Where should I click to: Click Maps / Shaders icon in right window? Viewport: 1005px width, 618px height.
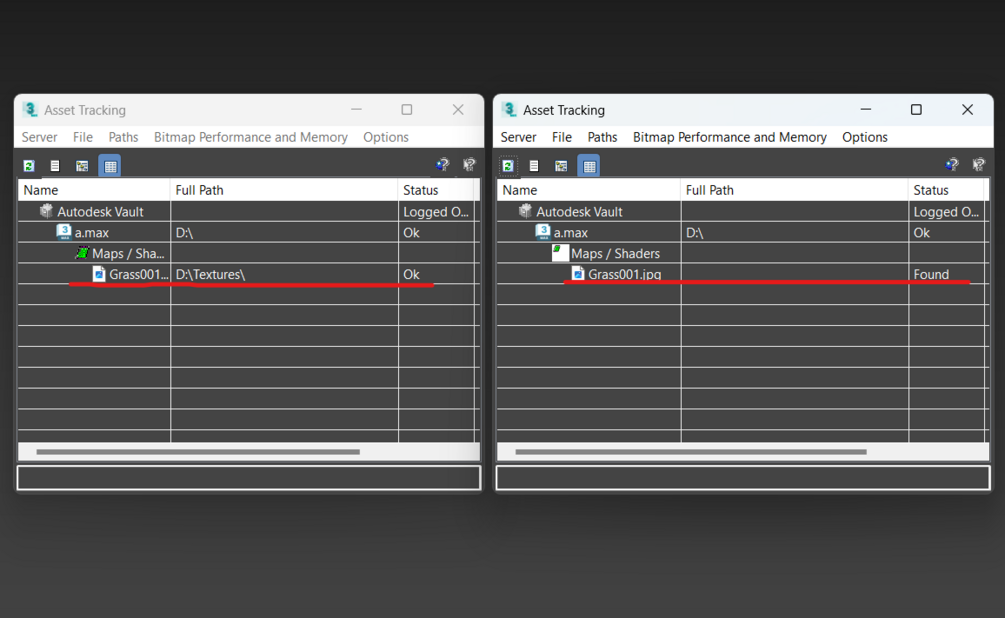tap(560, 253)
